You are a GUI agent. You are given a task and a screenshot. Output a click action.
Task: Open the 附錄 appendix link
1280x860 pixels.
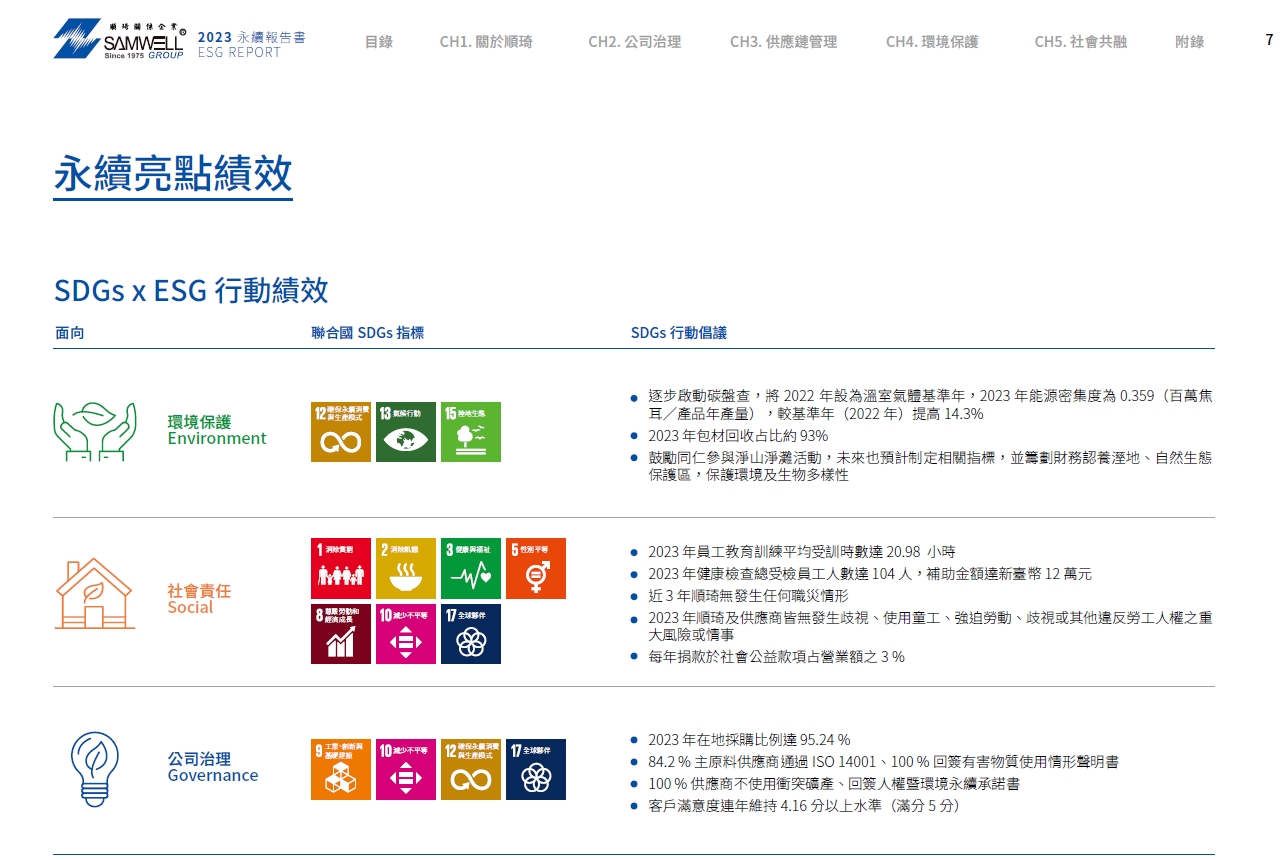pos(1190,41)
